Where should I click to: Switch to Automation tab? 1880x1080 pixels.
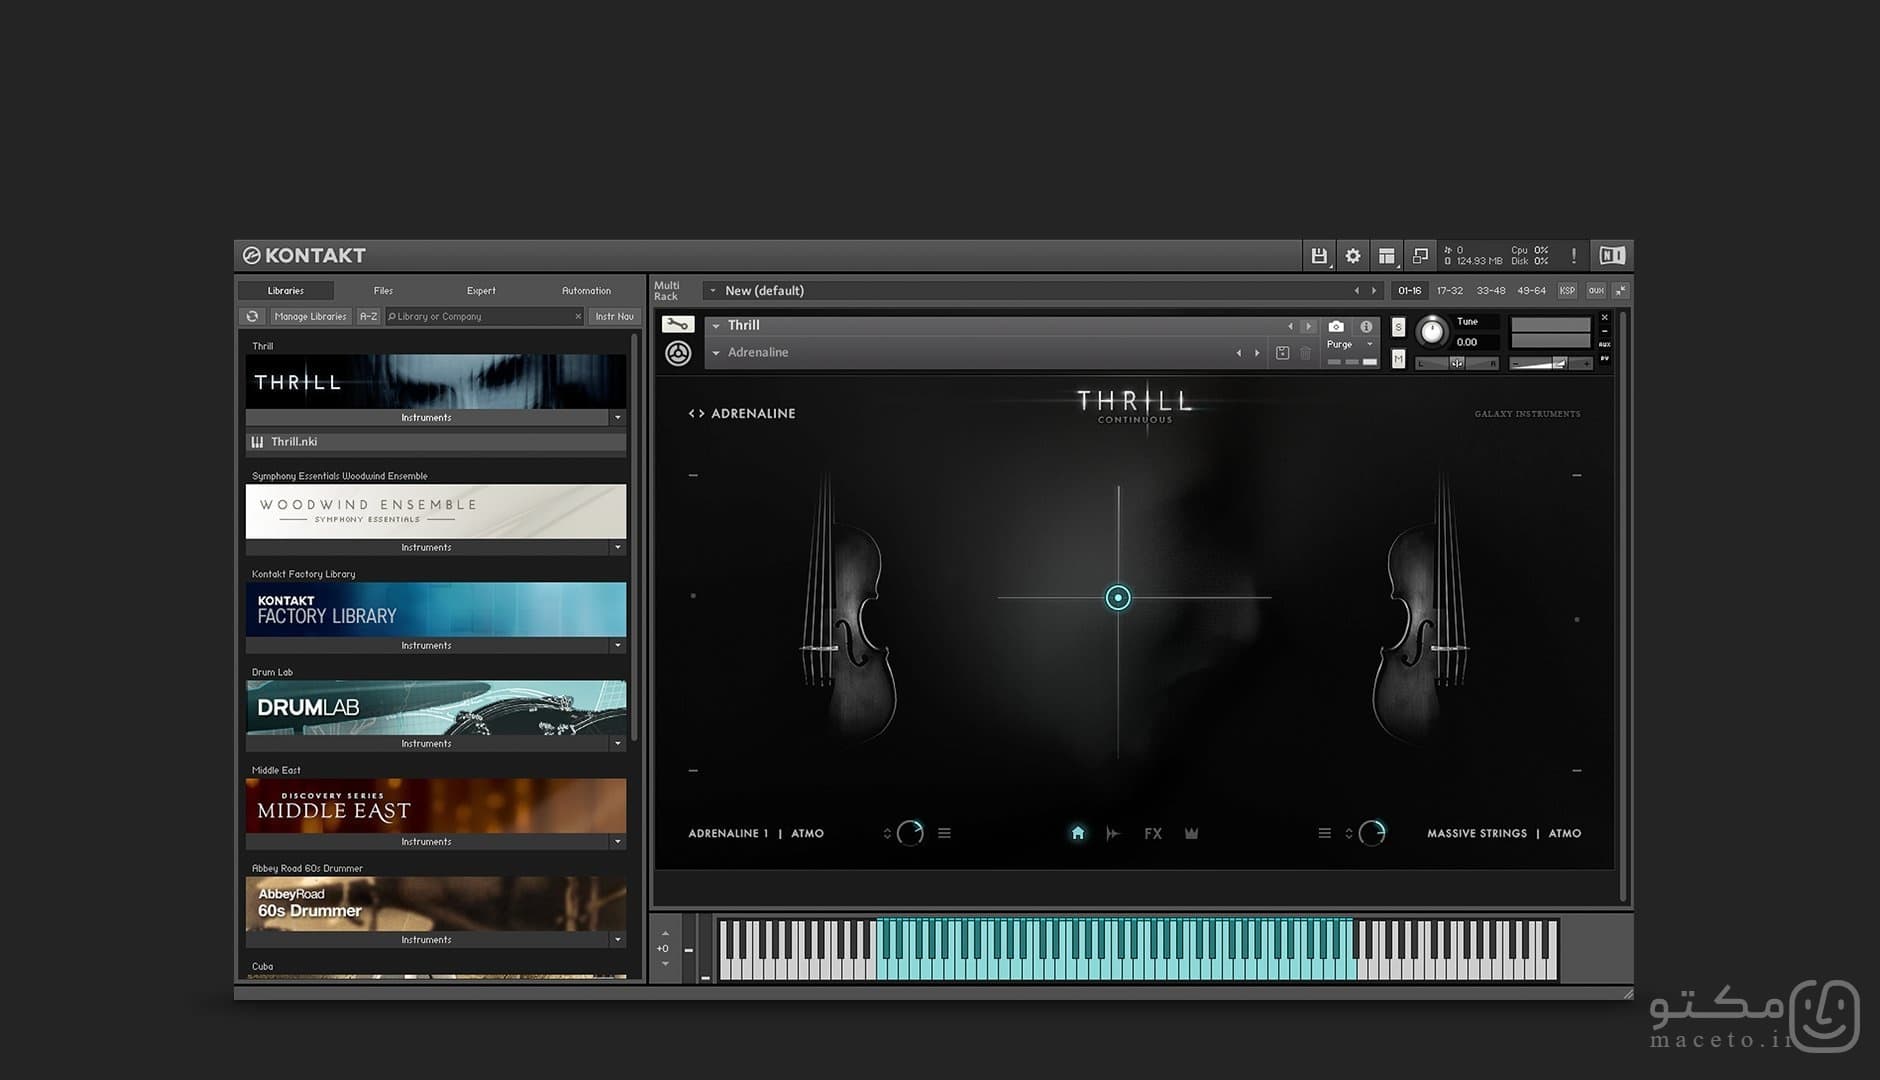586,290
